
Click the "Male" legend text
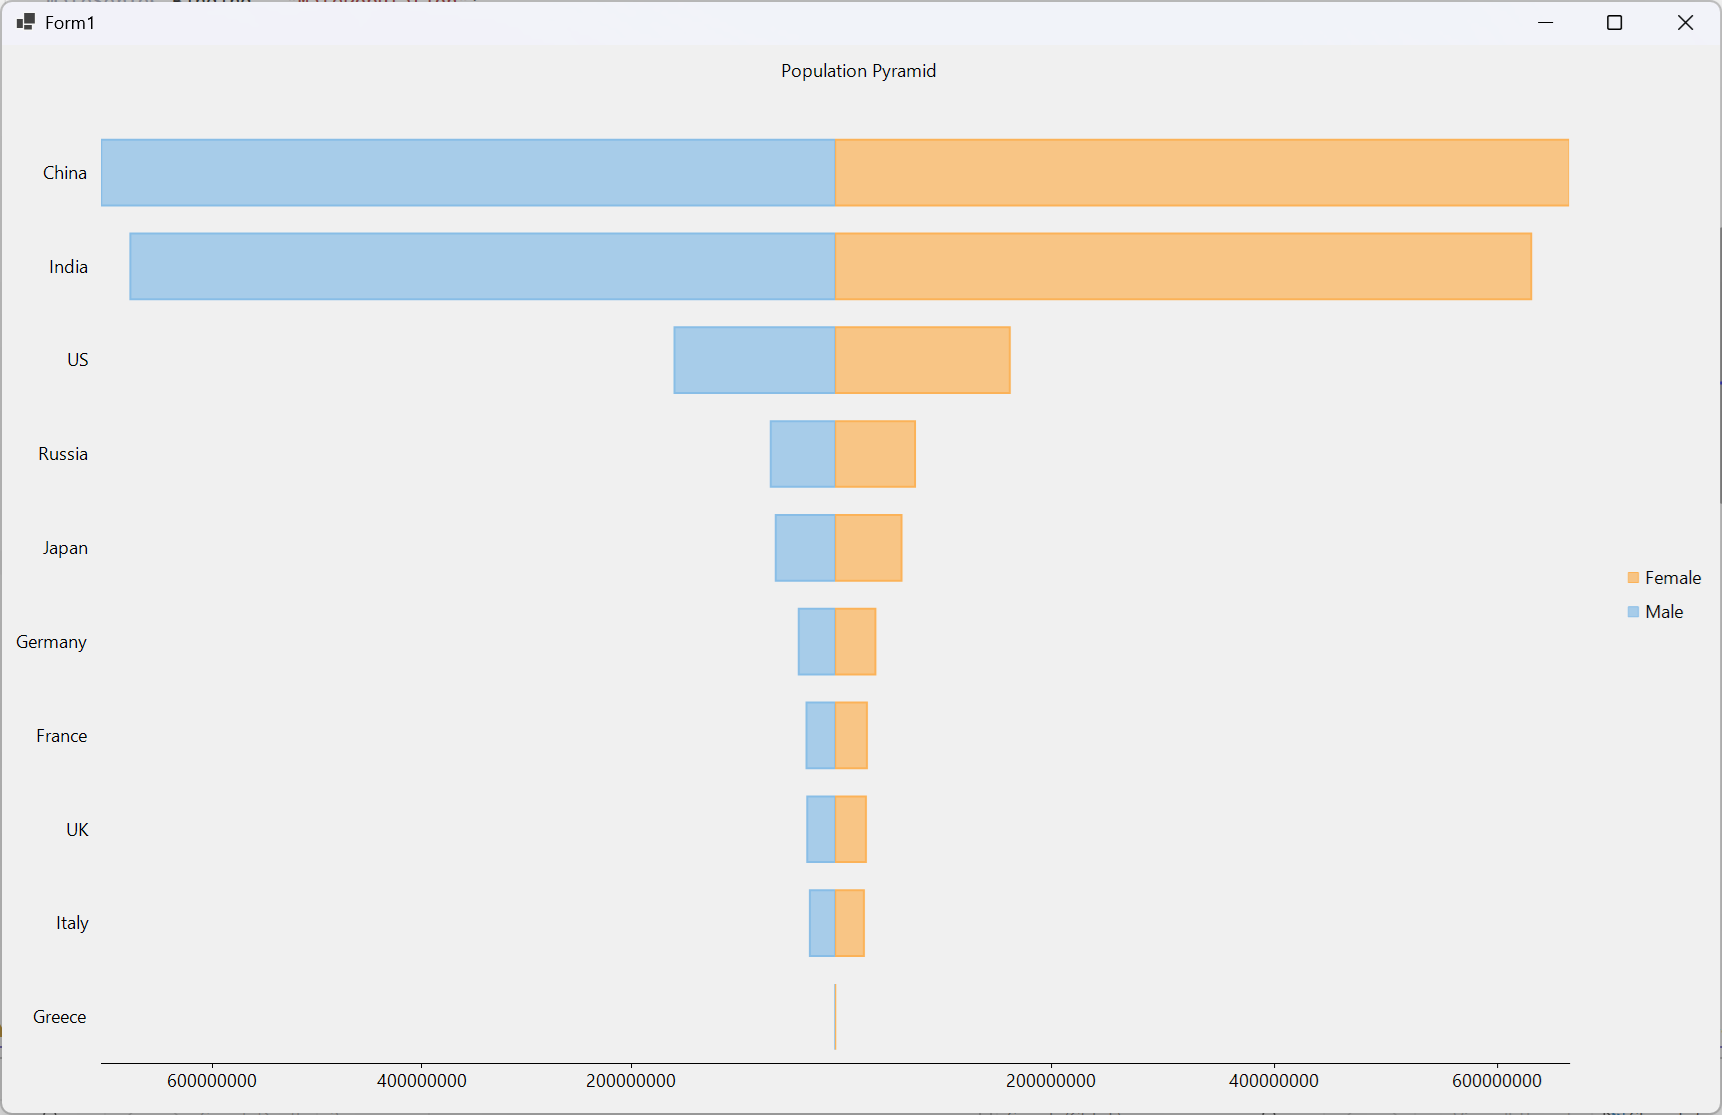[1664, 611]
